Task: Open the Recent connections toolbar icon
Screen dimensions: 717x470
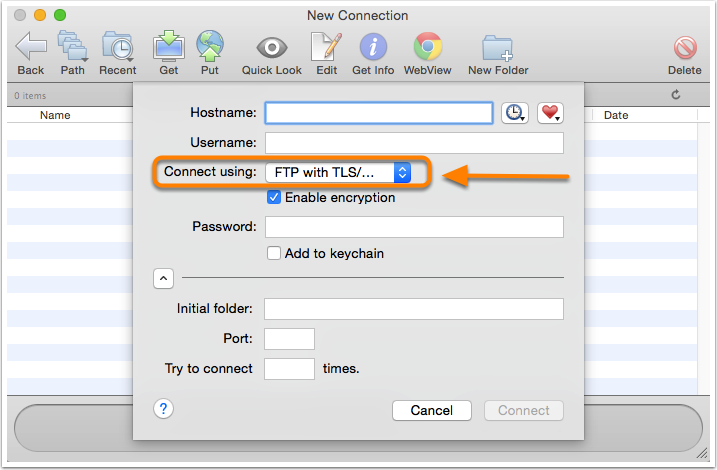Action: pyautogui.click(x=118, y=46)
